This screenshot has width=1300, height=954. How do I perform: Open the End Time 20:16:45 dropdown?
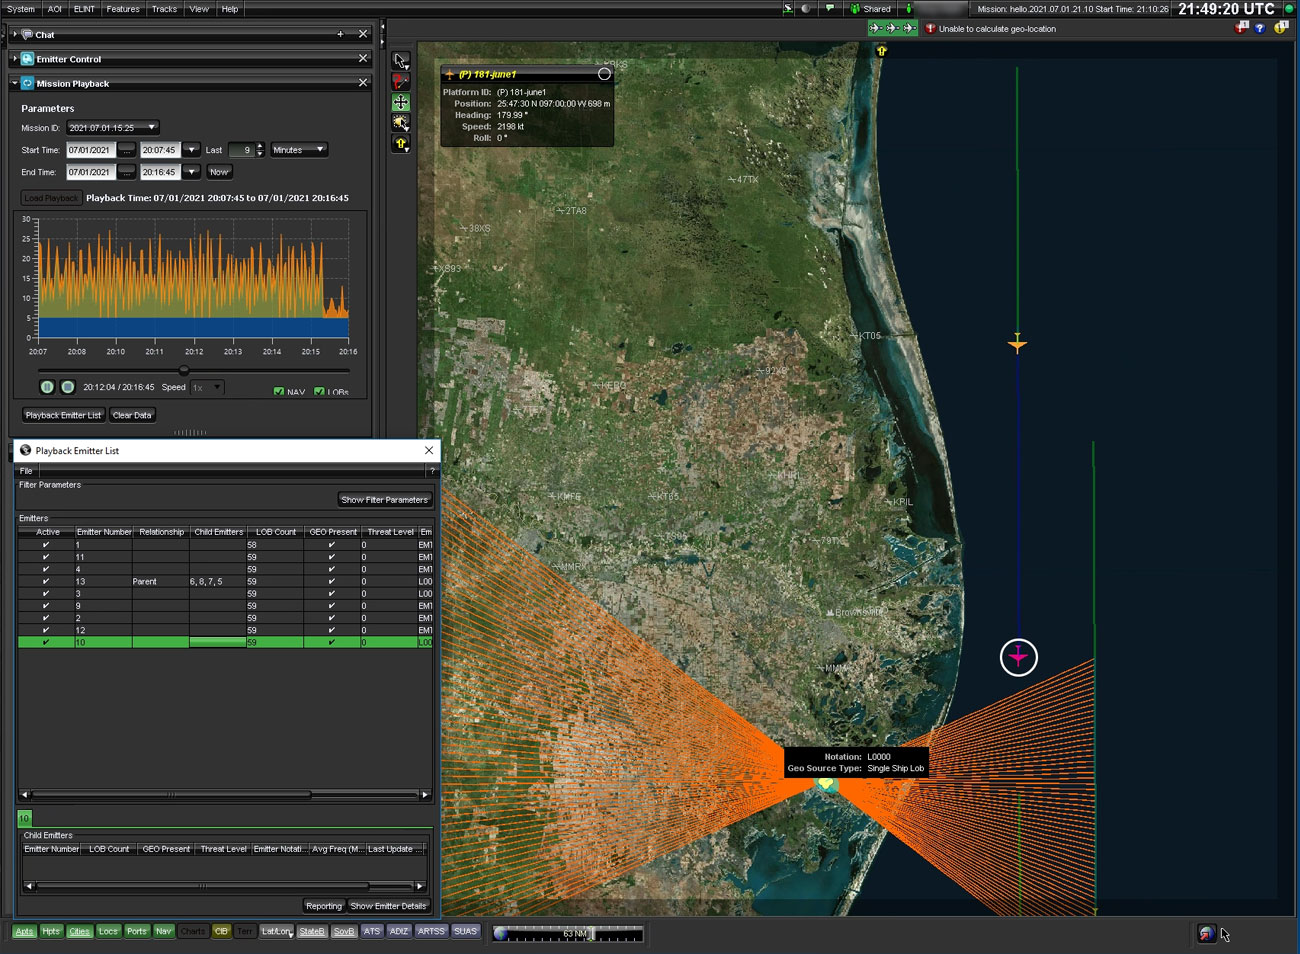(x=191, y=172)
